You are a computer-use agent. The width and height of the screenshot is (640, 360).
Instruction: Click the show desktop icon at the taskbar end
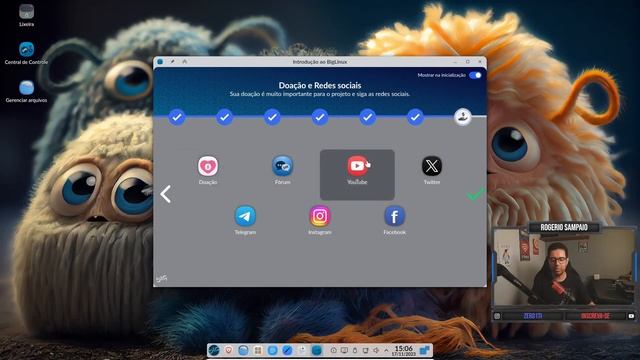tap(424, 350)
